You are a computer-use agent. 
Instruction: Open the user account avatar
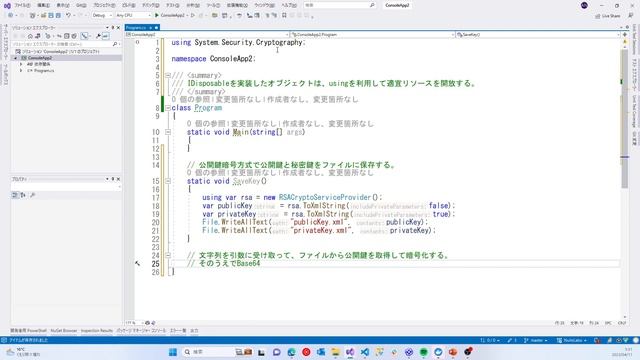click(x=584, y=5)
